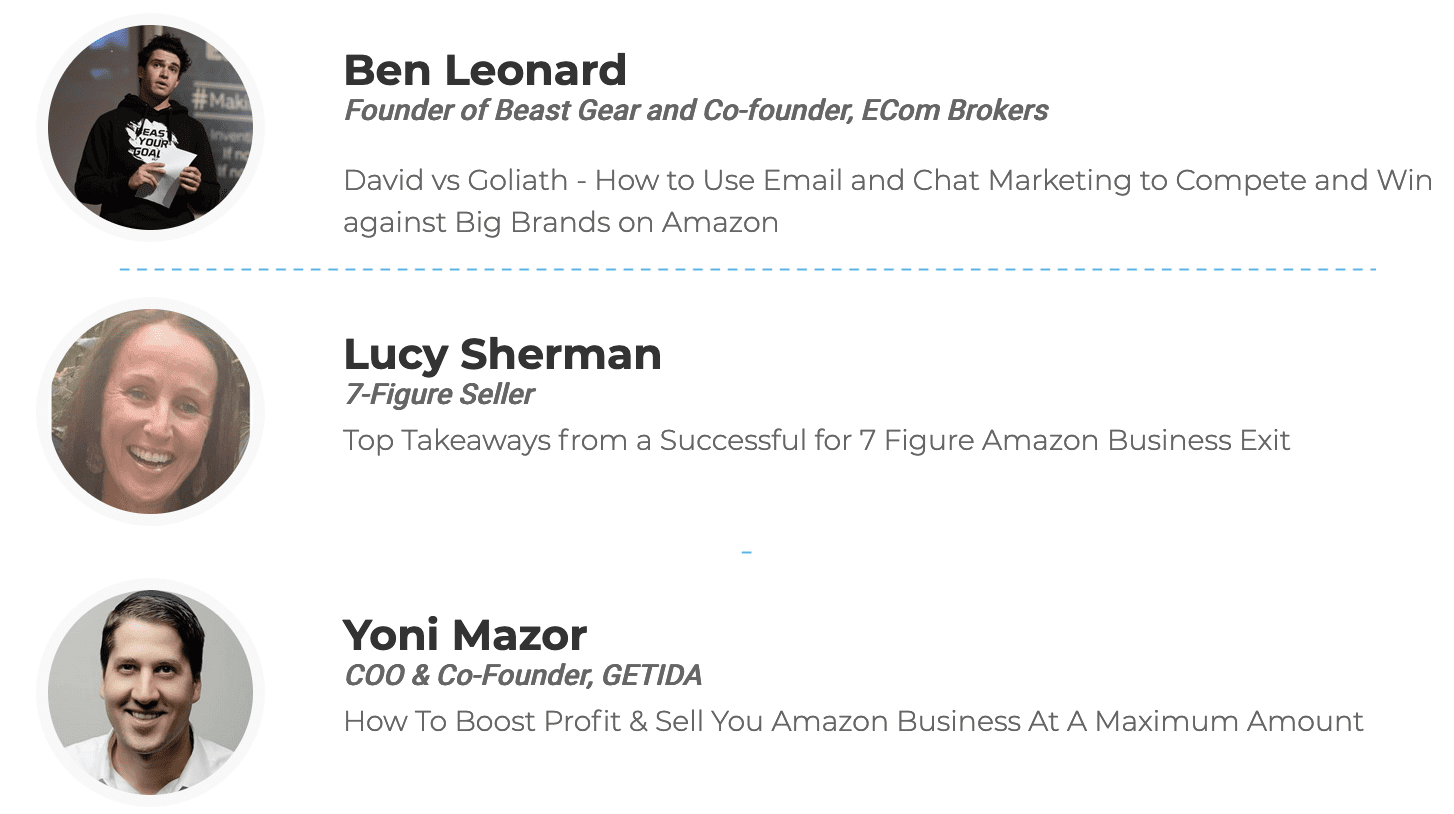Open Ben Leonard's circular speaker photo
Screen dimensions: 1454x814
[x=150, y=127]
